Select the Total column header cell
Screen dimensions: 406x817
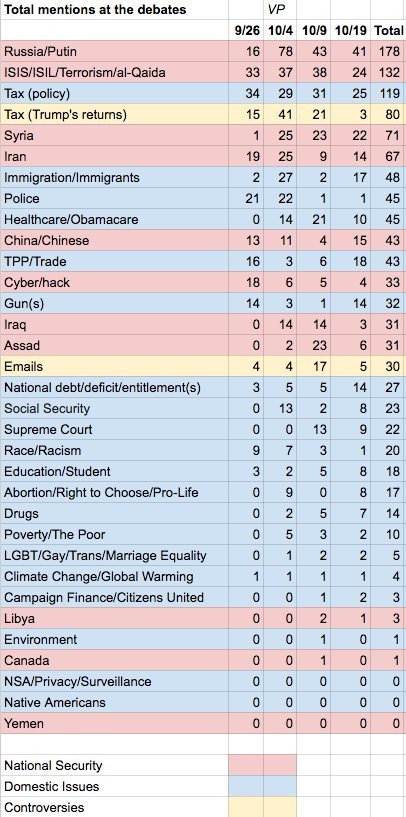tap(388, 31)
